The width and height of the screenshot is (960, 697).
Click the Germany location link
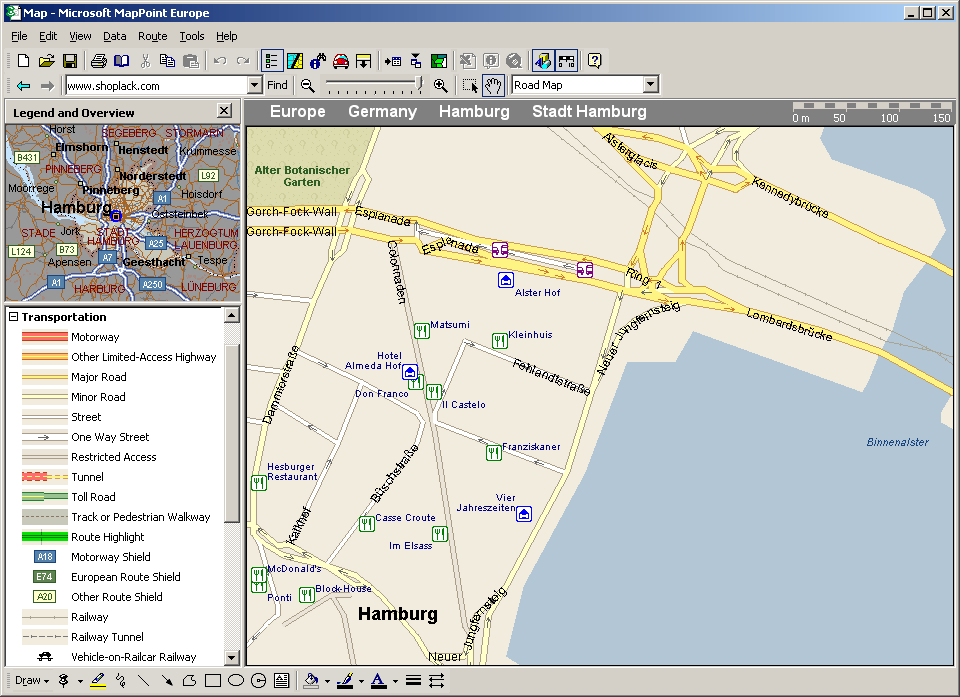click(382, 111)
